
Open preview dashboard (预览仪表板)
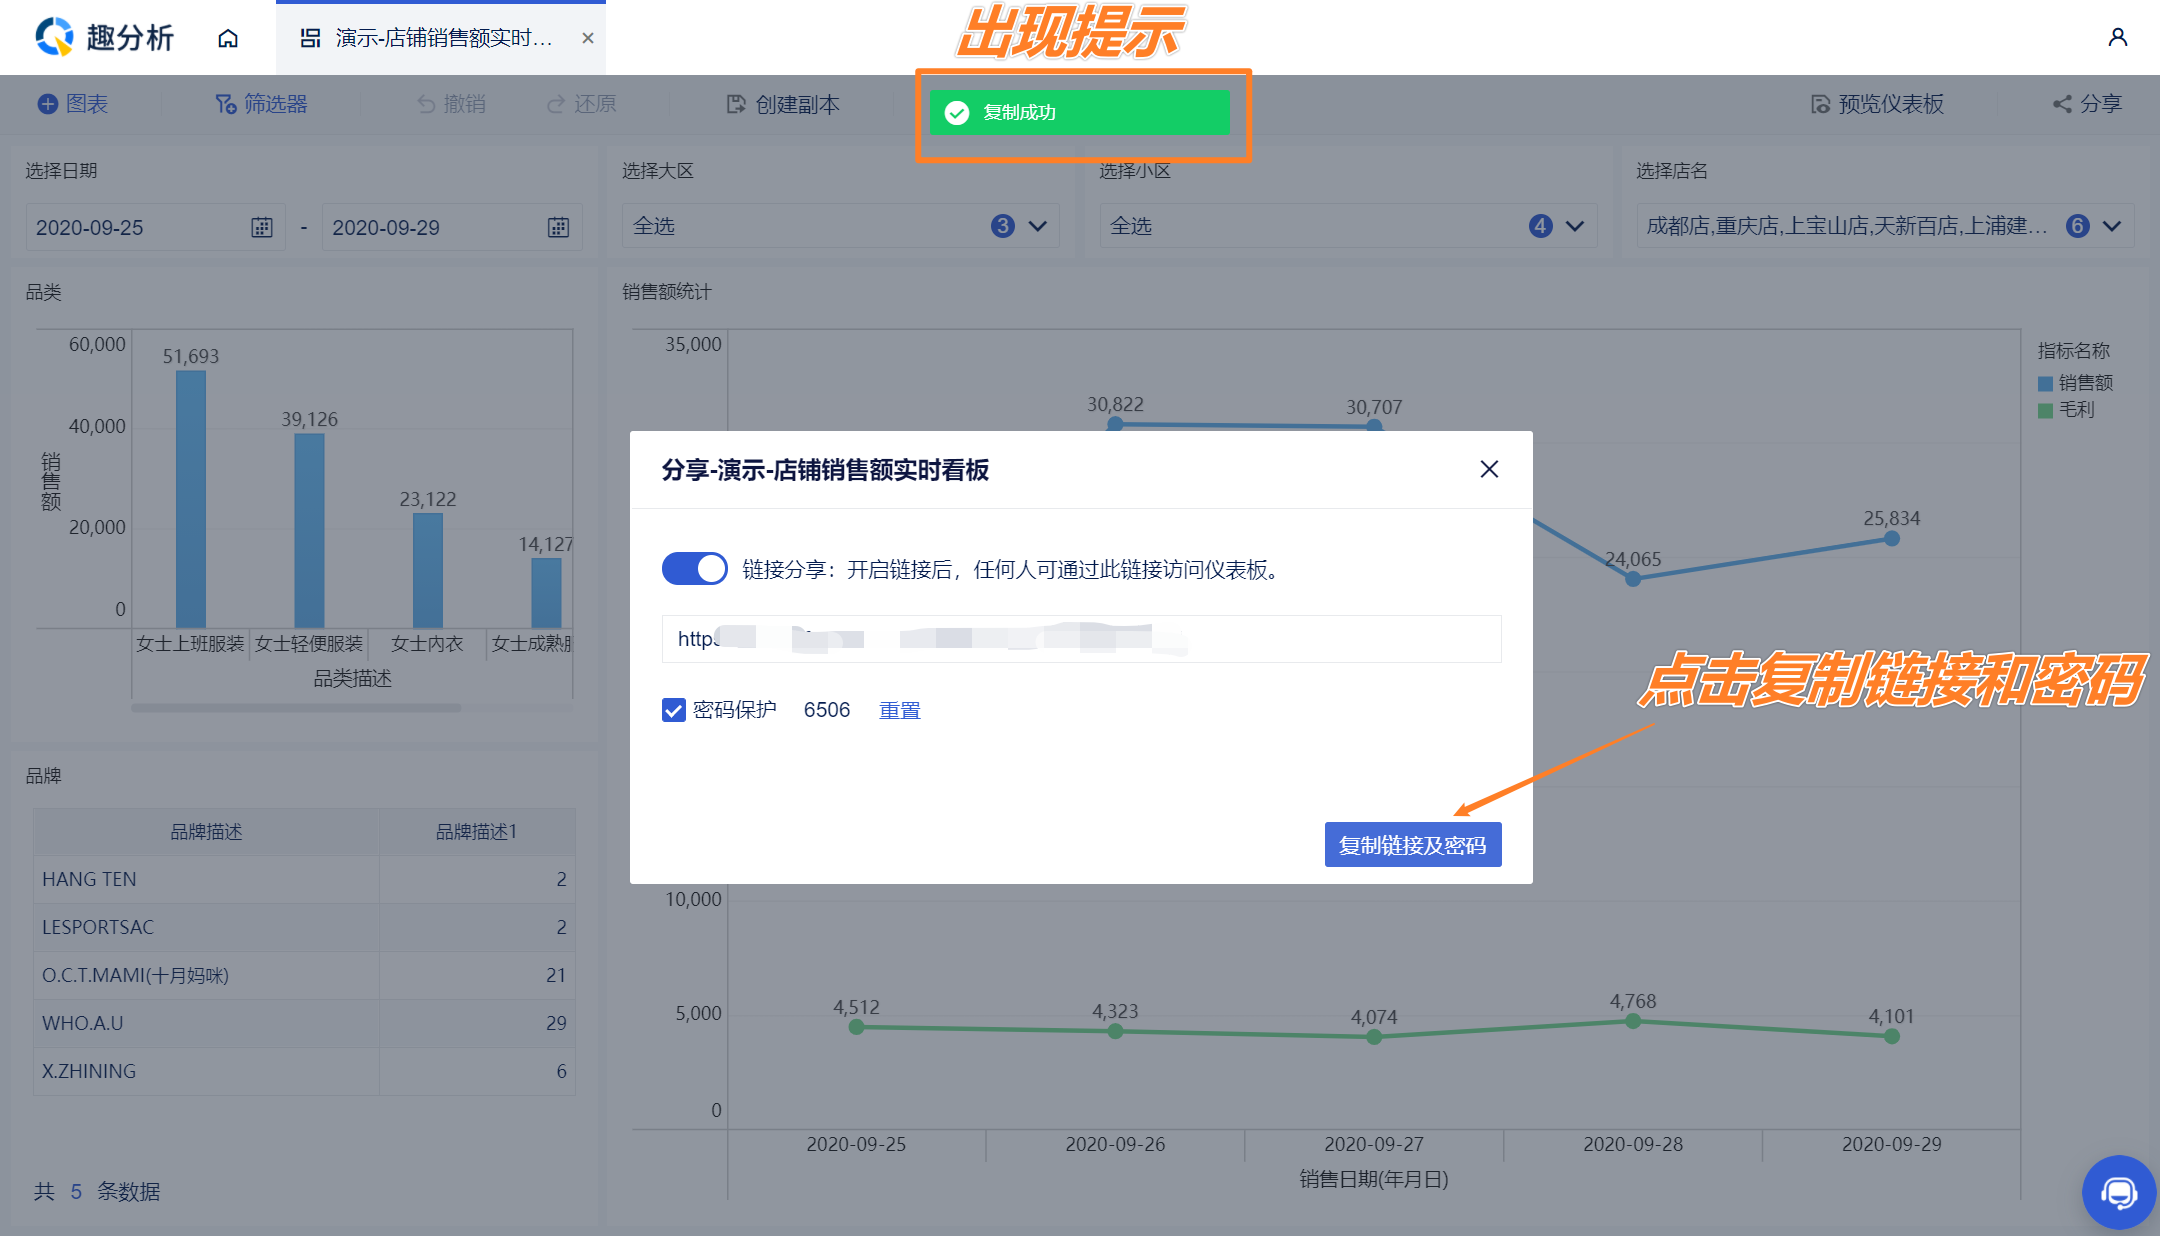tap(1877, 104)
